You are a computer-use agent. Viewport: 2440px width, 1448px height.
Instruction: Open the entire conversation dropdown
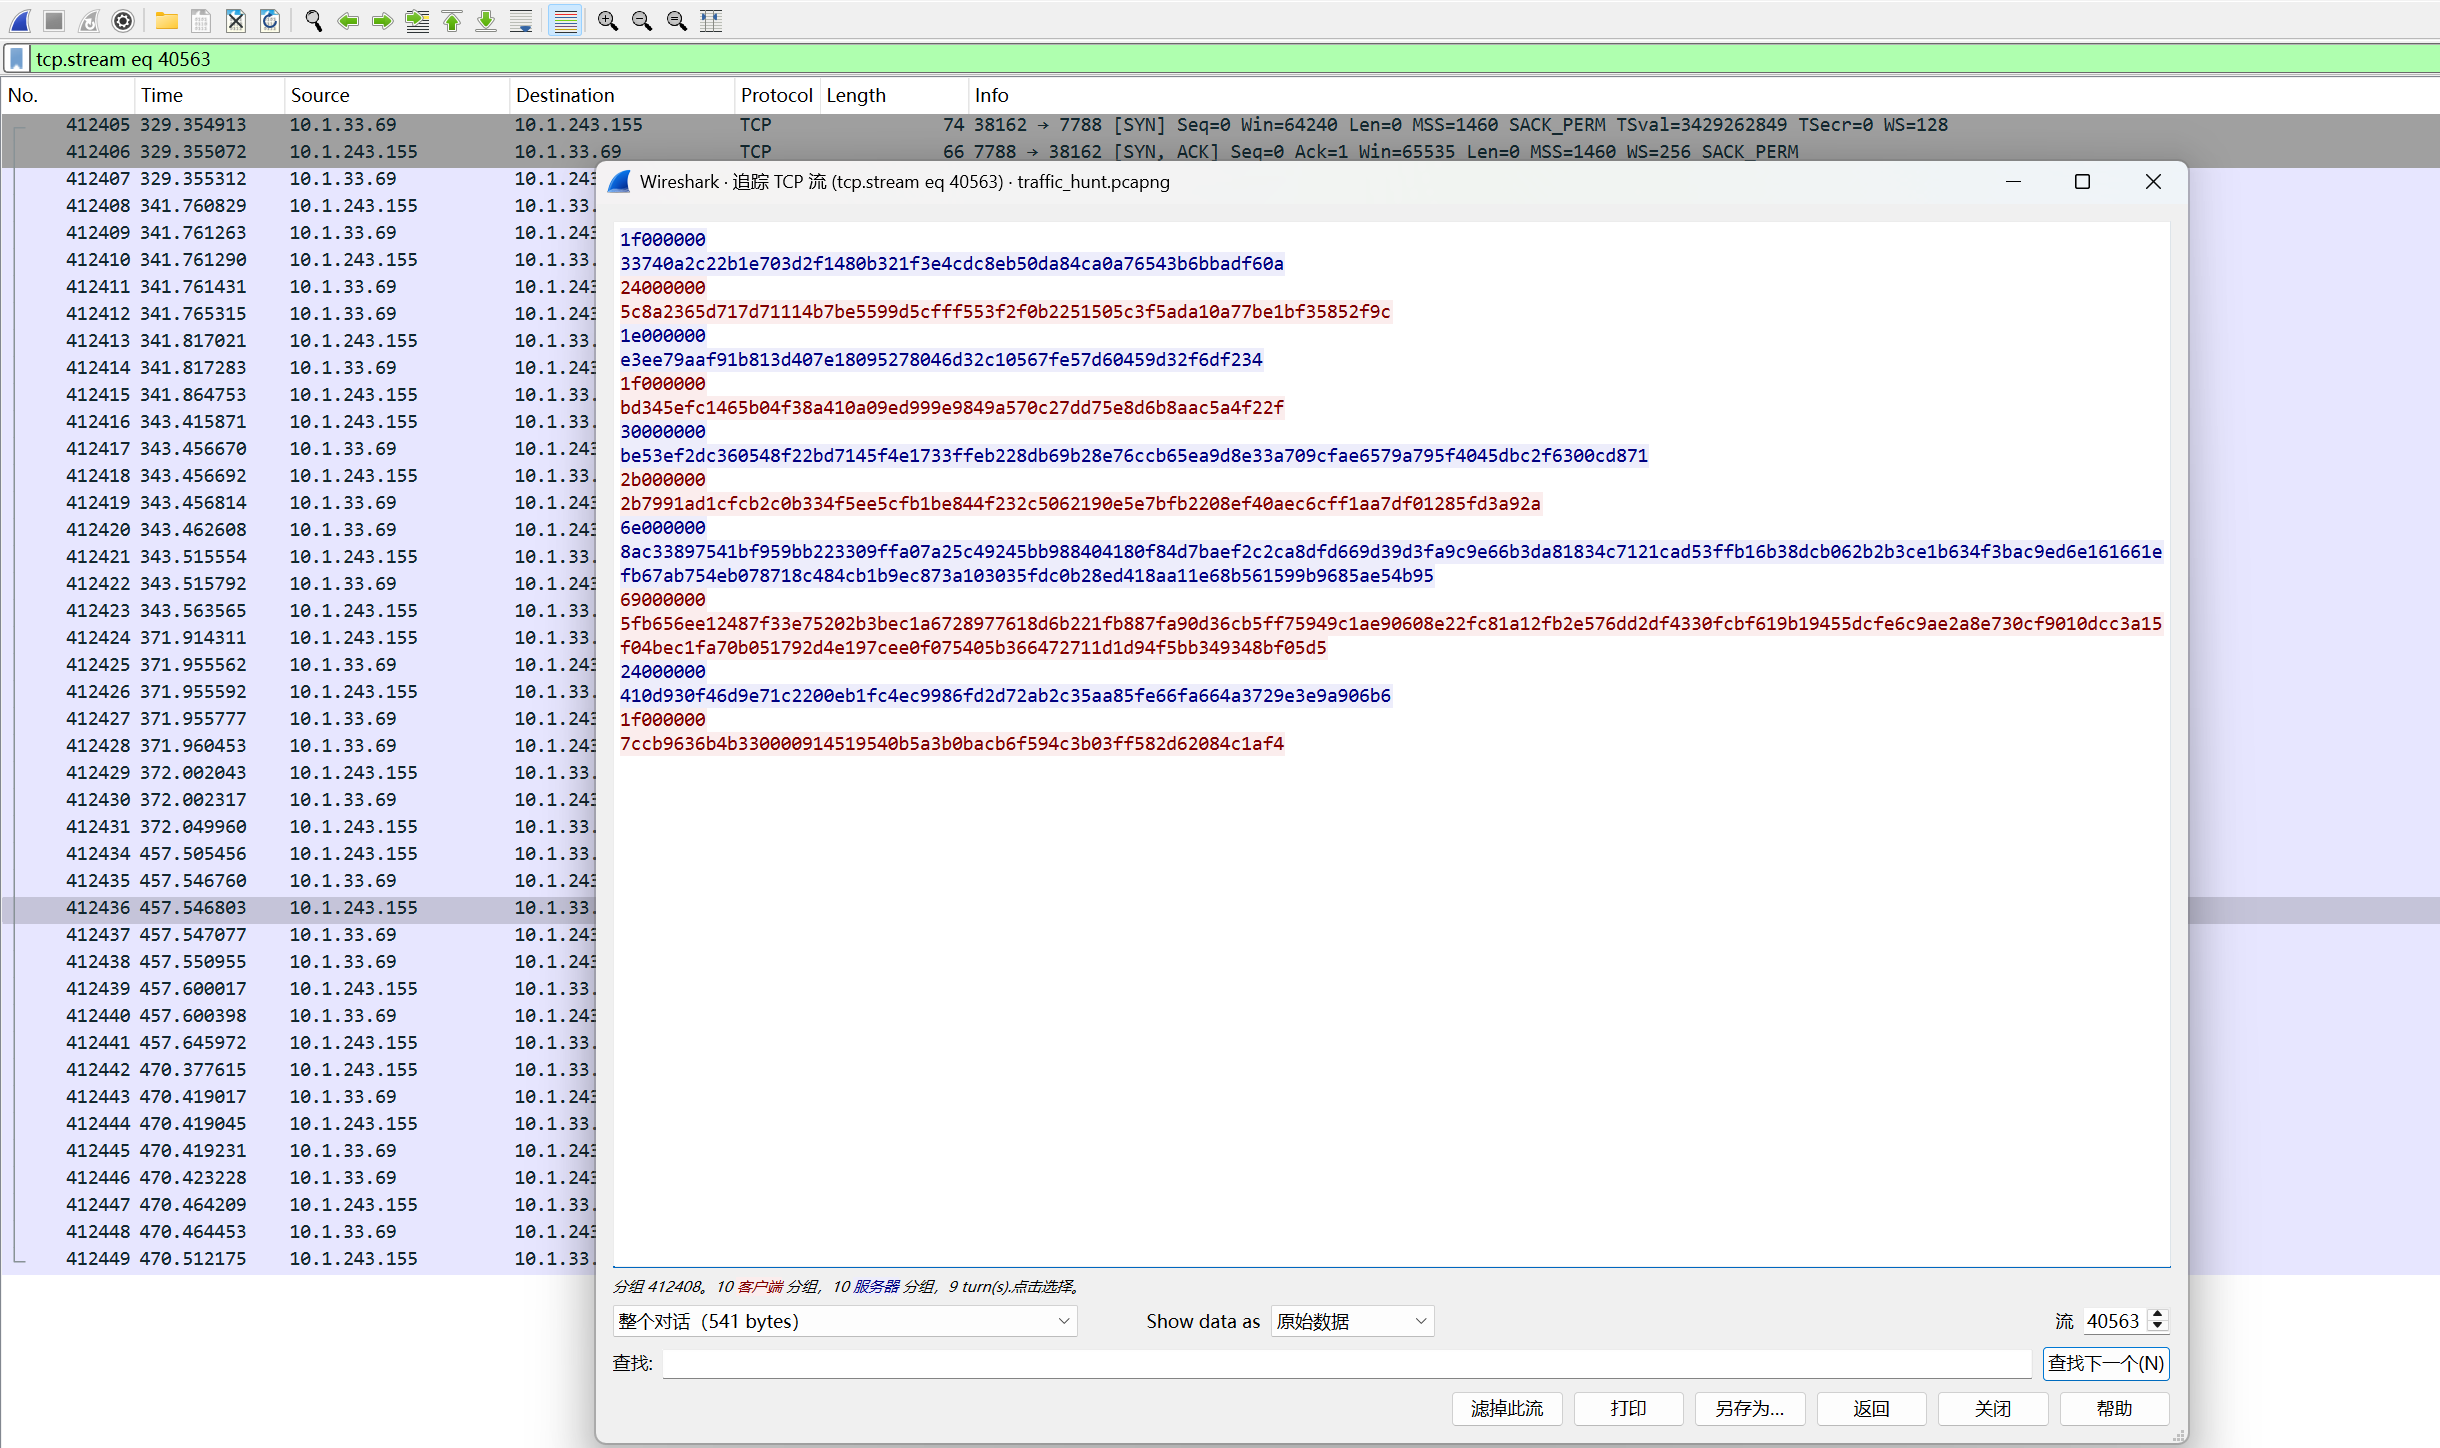pyautogui.click(x=844, y=1321)
